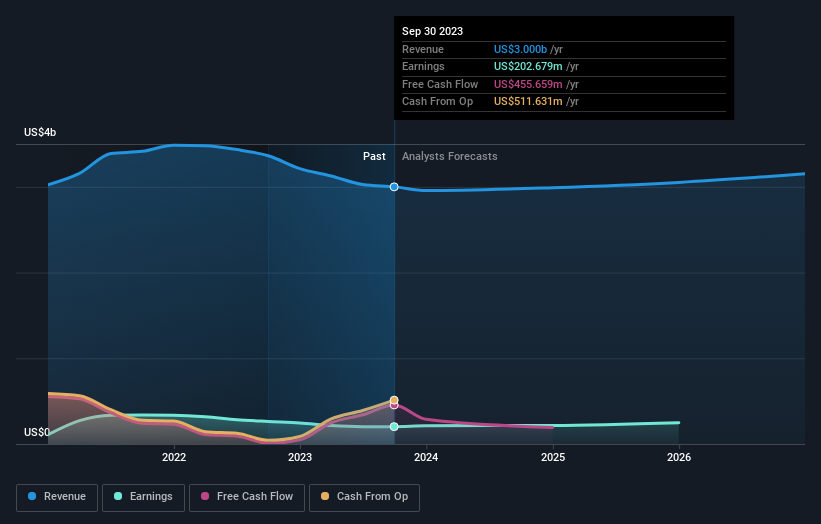
Task: Click the Analysts Forecasts label
Action: click(450, 156)
